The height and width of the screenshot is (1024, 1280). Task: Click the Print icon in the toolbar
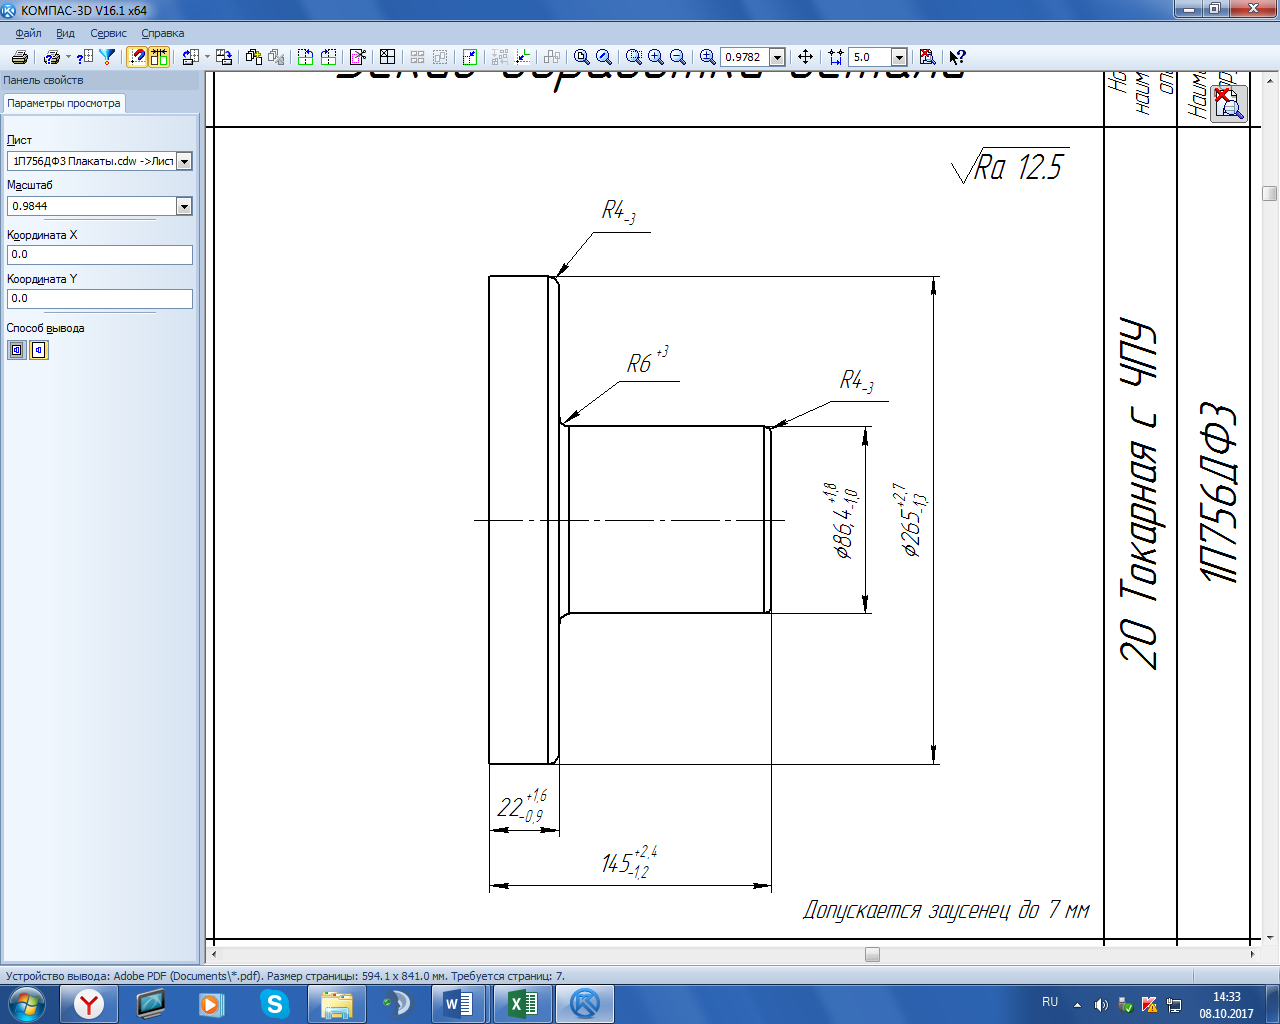point(19,57)
